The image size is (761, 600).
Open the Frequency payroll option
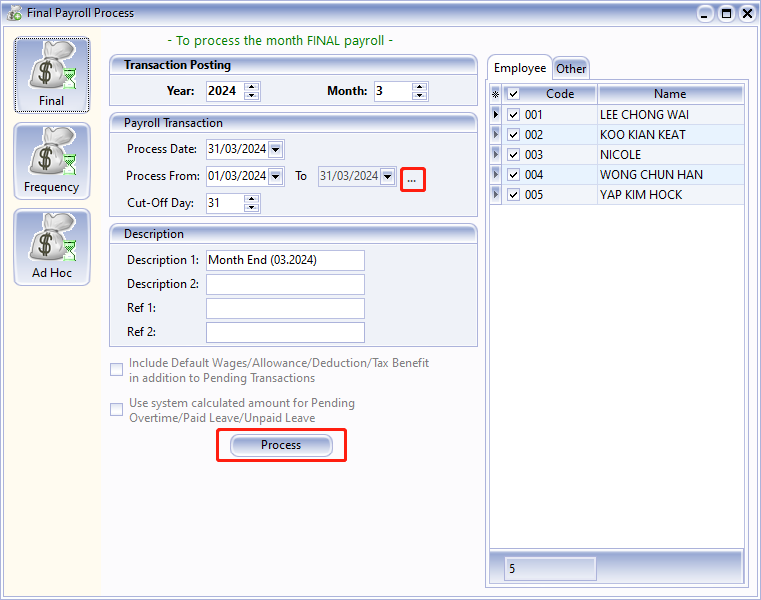click(51, 161)
